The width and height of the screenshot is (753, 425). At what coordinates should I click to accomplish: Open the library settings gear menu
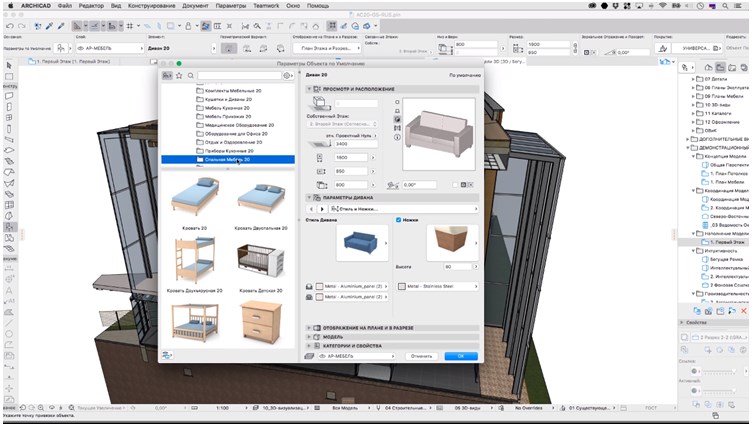click(288, 75)
